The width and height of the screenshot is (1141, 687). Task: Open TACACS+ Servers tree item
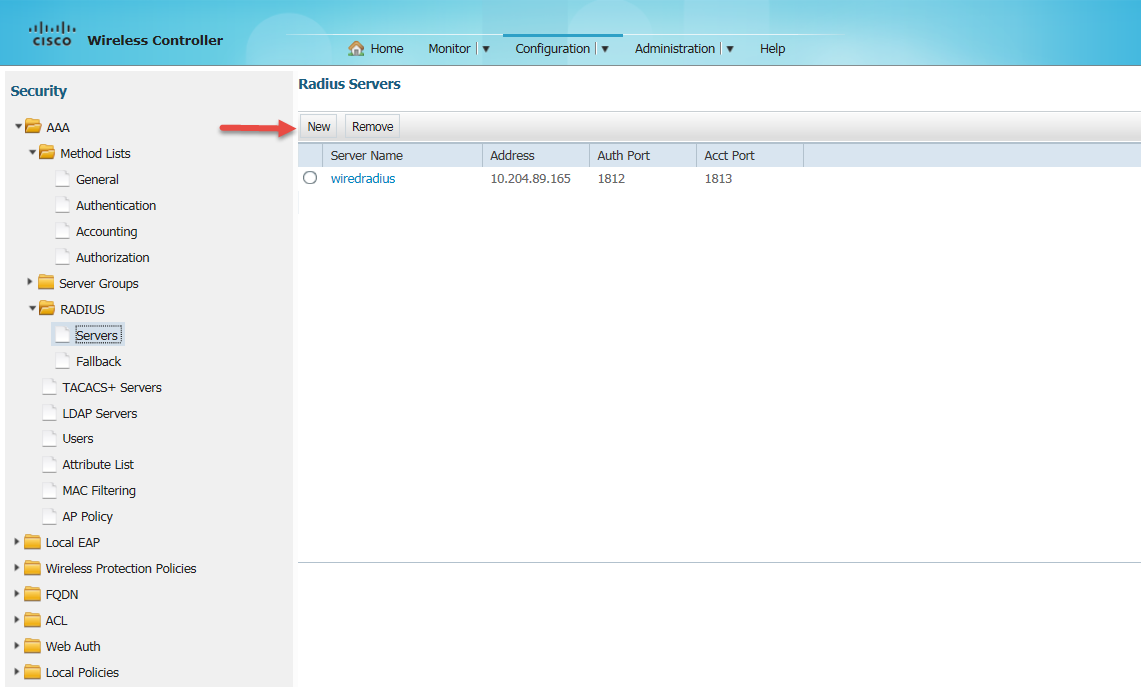click(x=111, y=387)
